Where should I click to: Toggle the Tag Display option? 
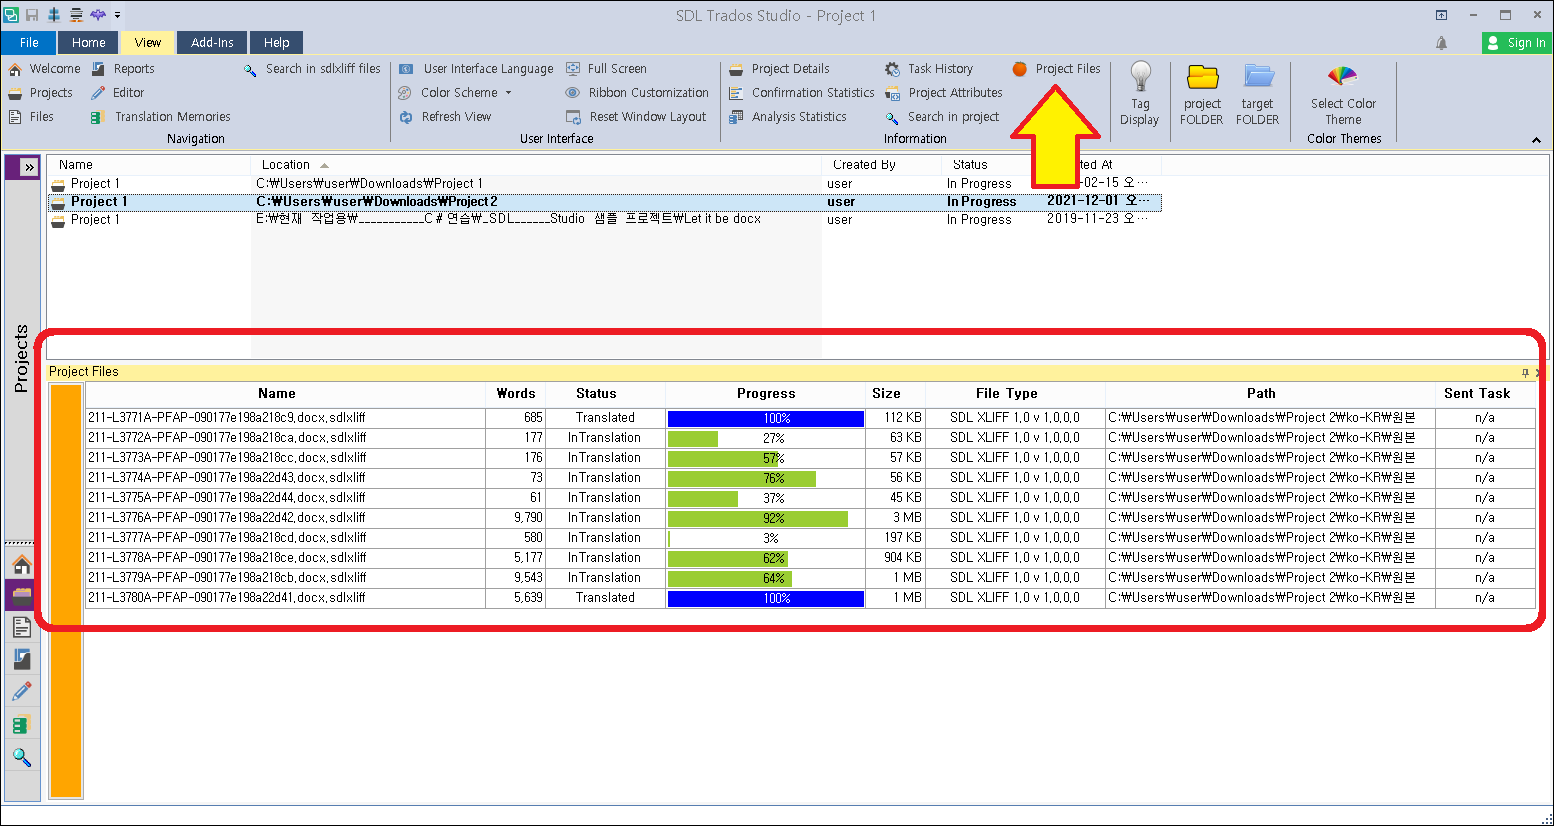click(x=1140, y=95)
